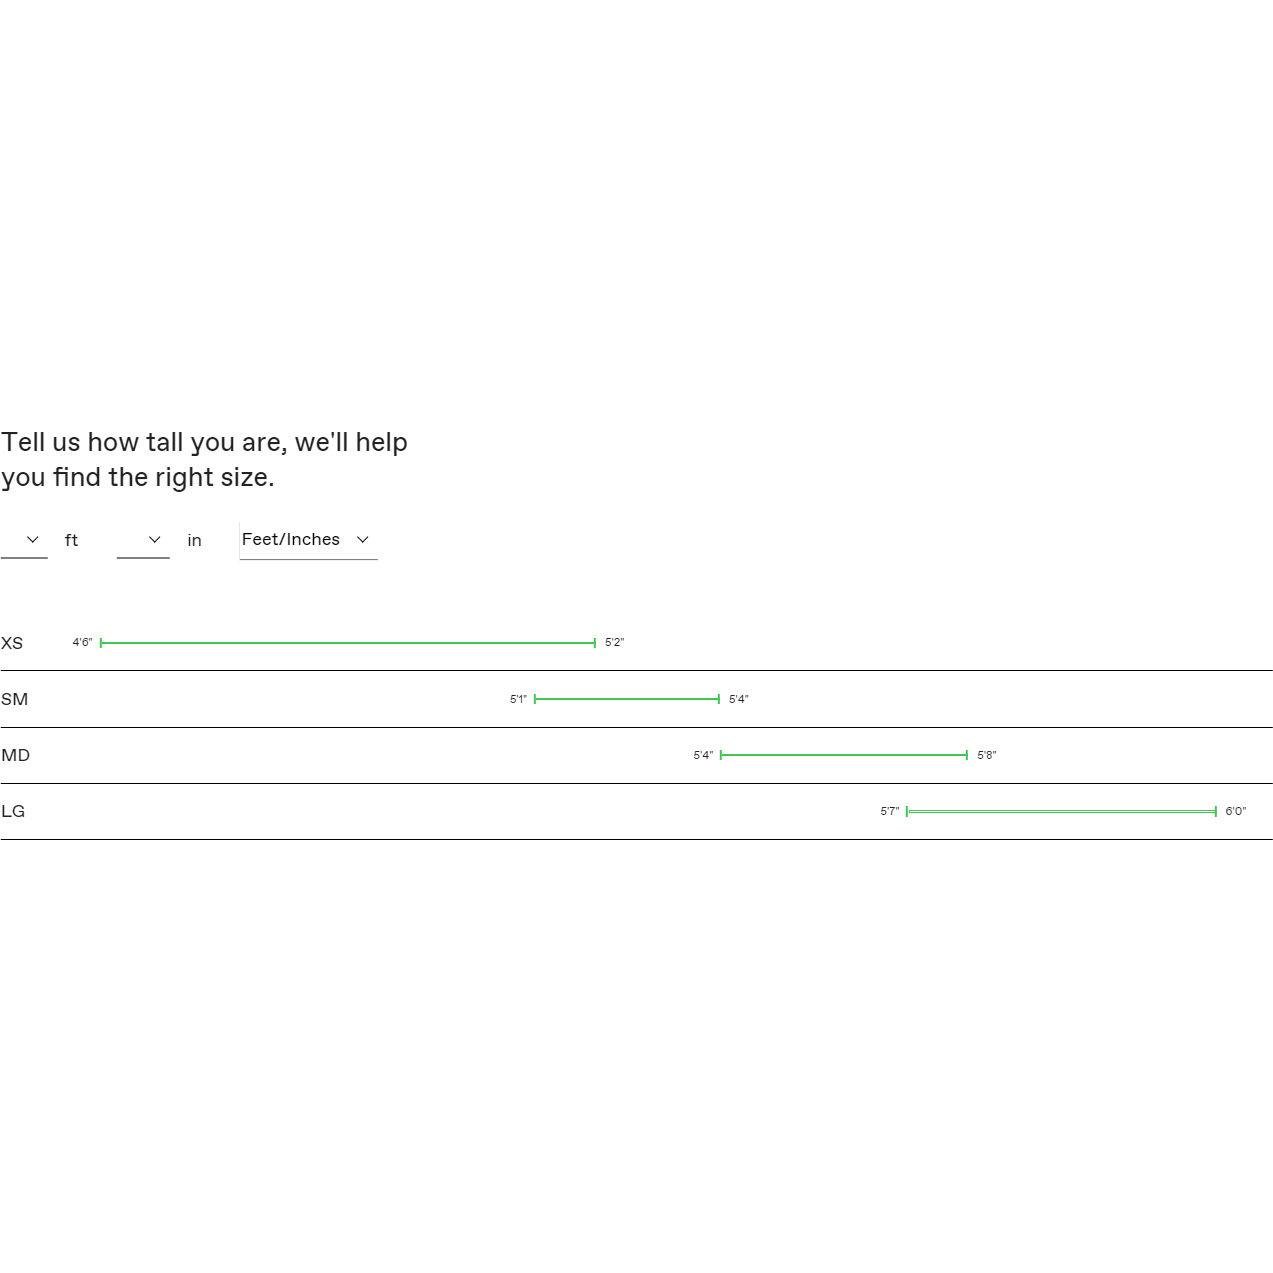Open the feet height dropdown
This screenshot has height=1273, width=1273.
click(x=24, y=540)
